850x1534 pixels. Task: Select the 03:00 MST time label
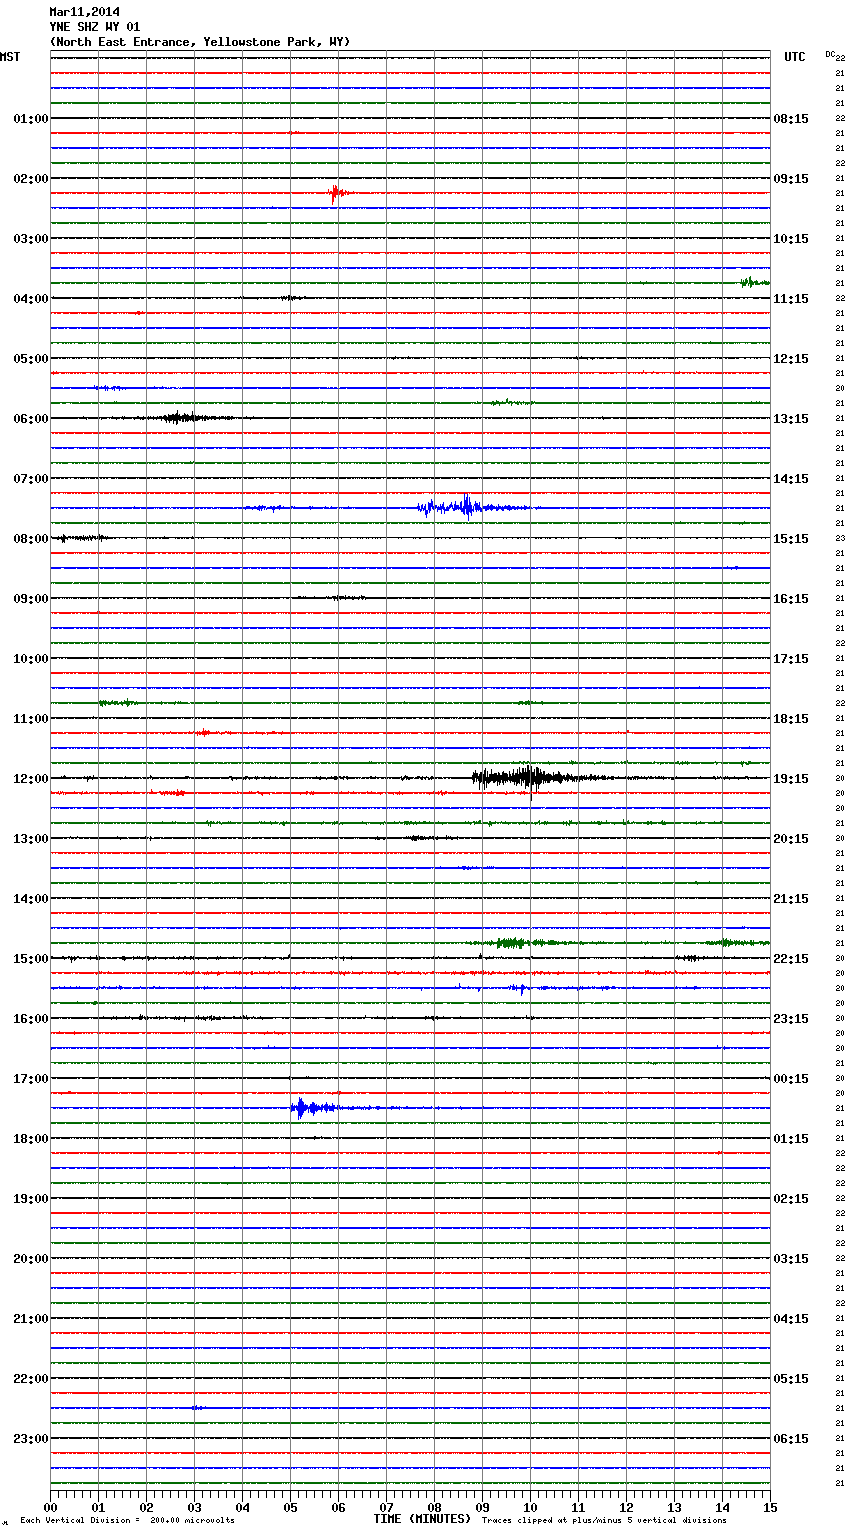(x=30, y=238)
